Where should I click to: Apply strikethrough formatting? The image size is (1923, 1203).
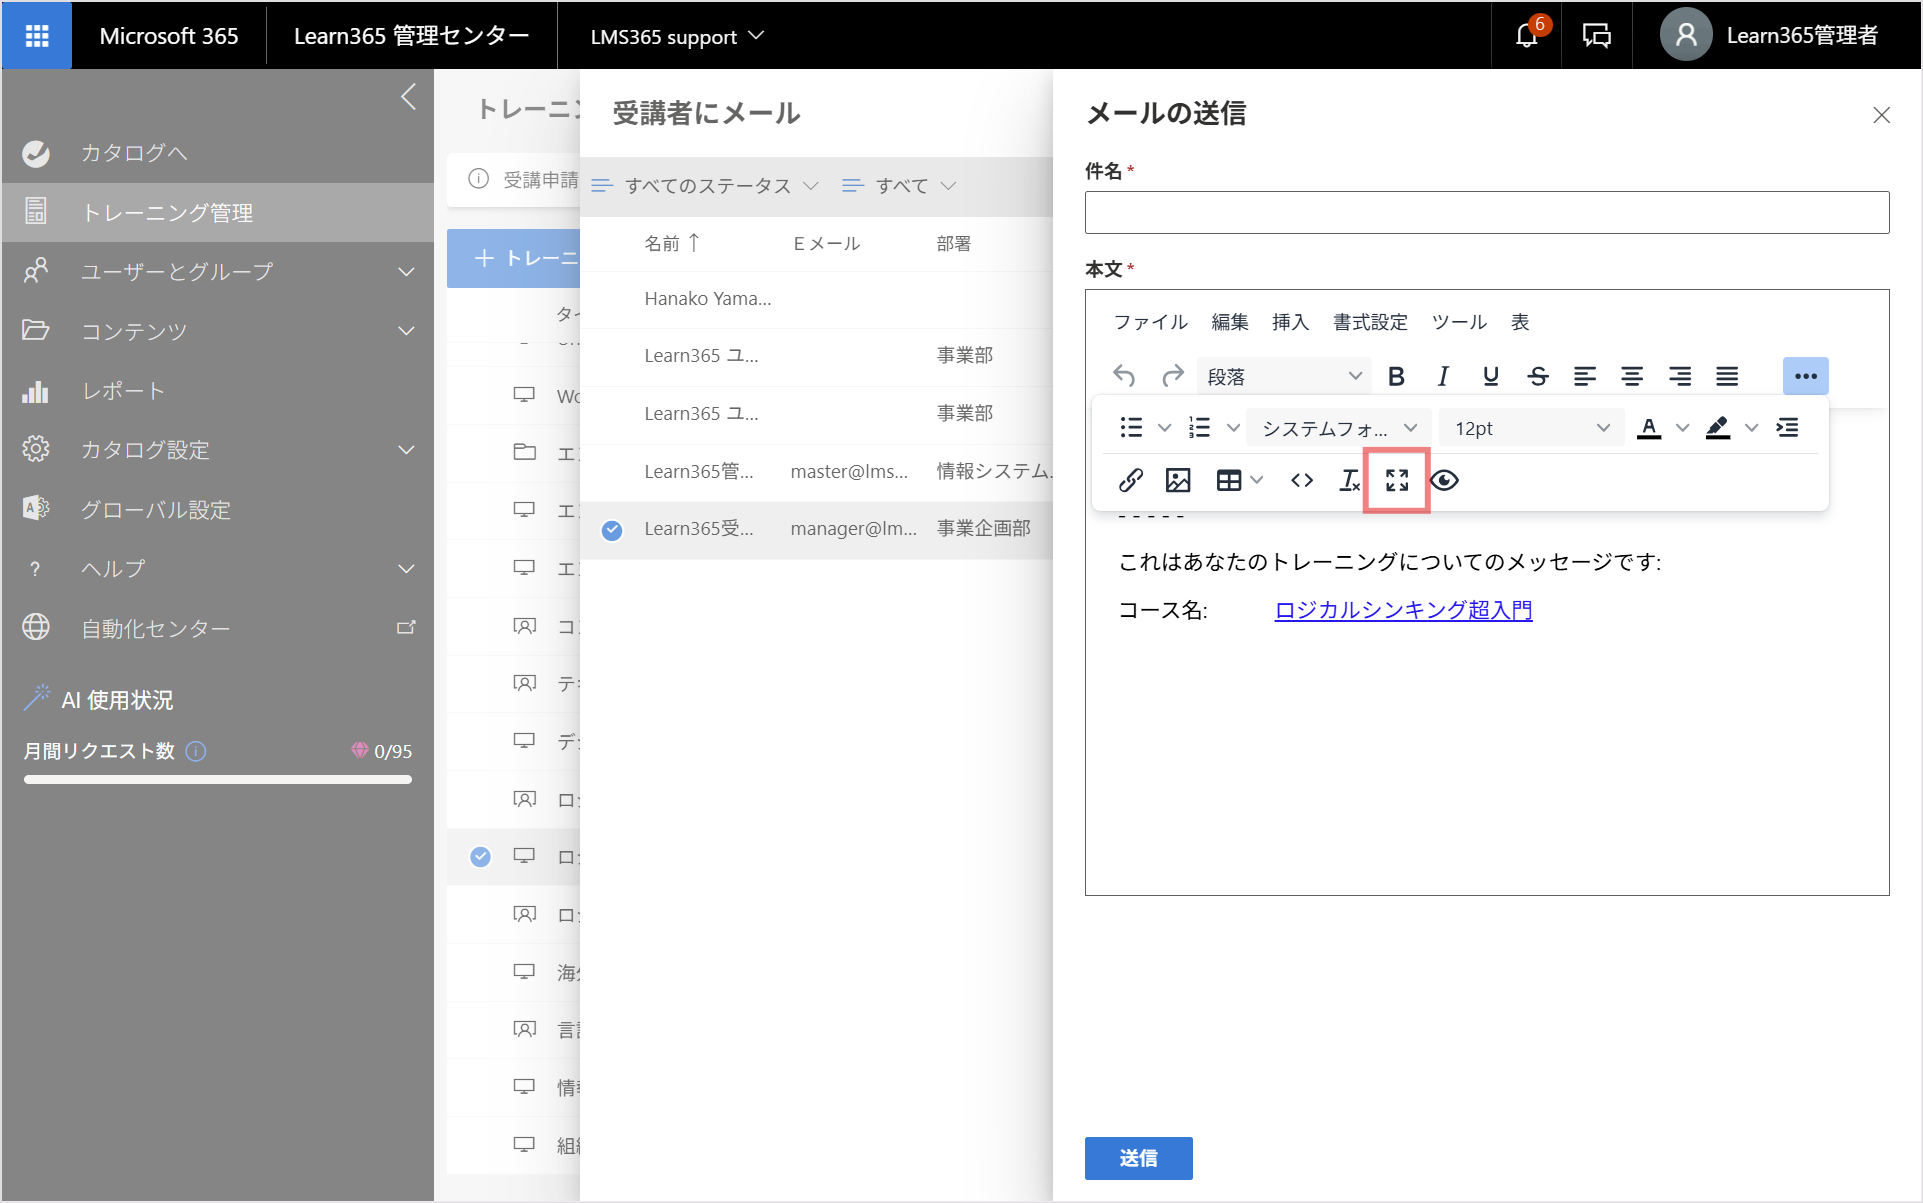1538,376
